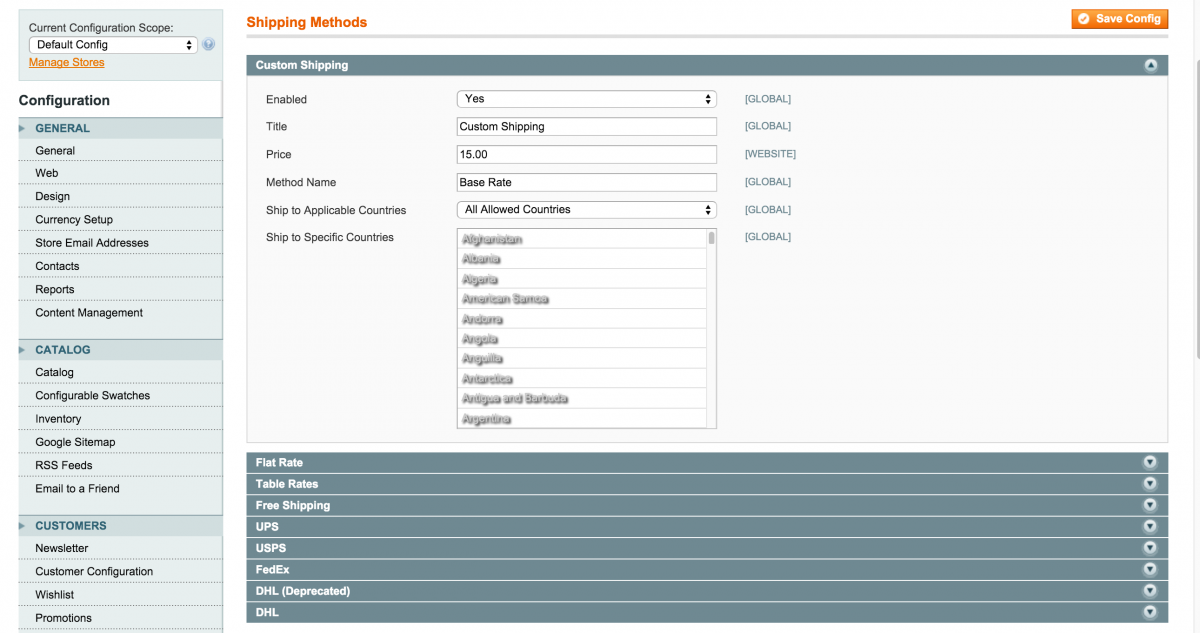Expand the UPS section arrow
Image resolution: width=1200 pixels, height=633 pixels.
pyautogui.click(x=1150, y=526)
